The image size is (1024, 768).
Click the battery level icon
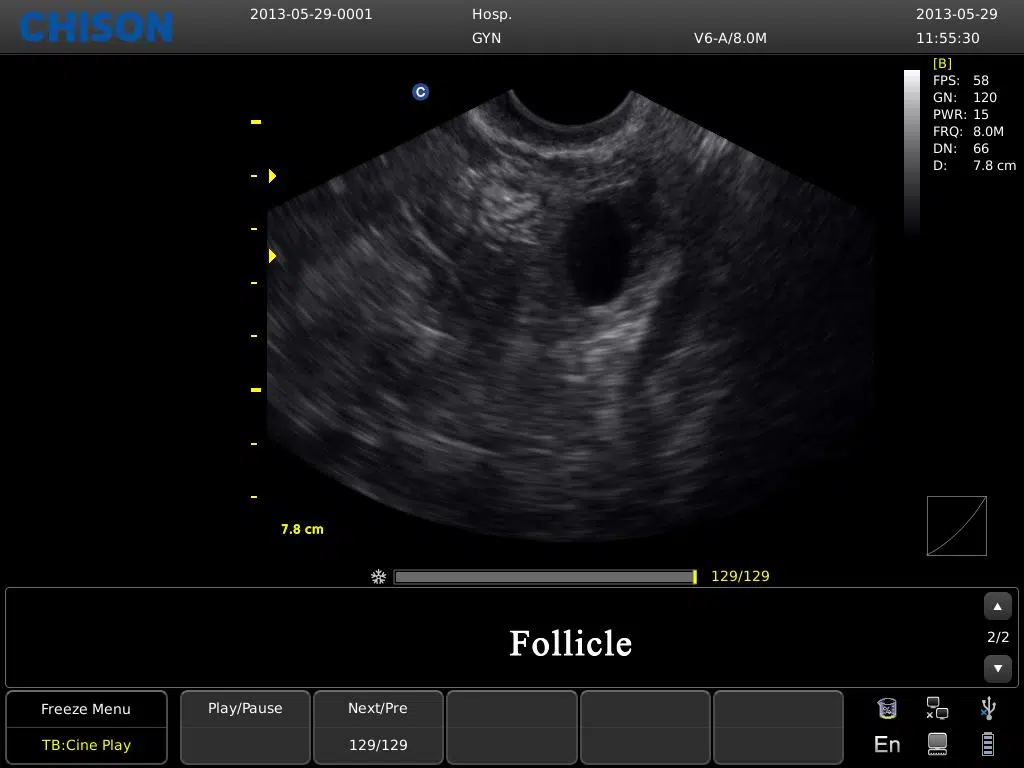pyautogui.click(x=988, y=744)
